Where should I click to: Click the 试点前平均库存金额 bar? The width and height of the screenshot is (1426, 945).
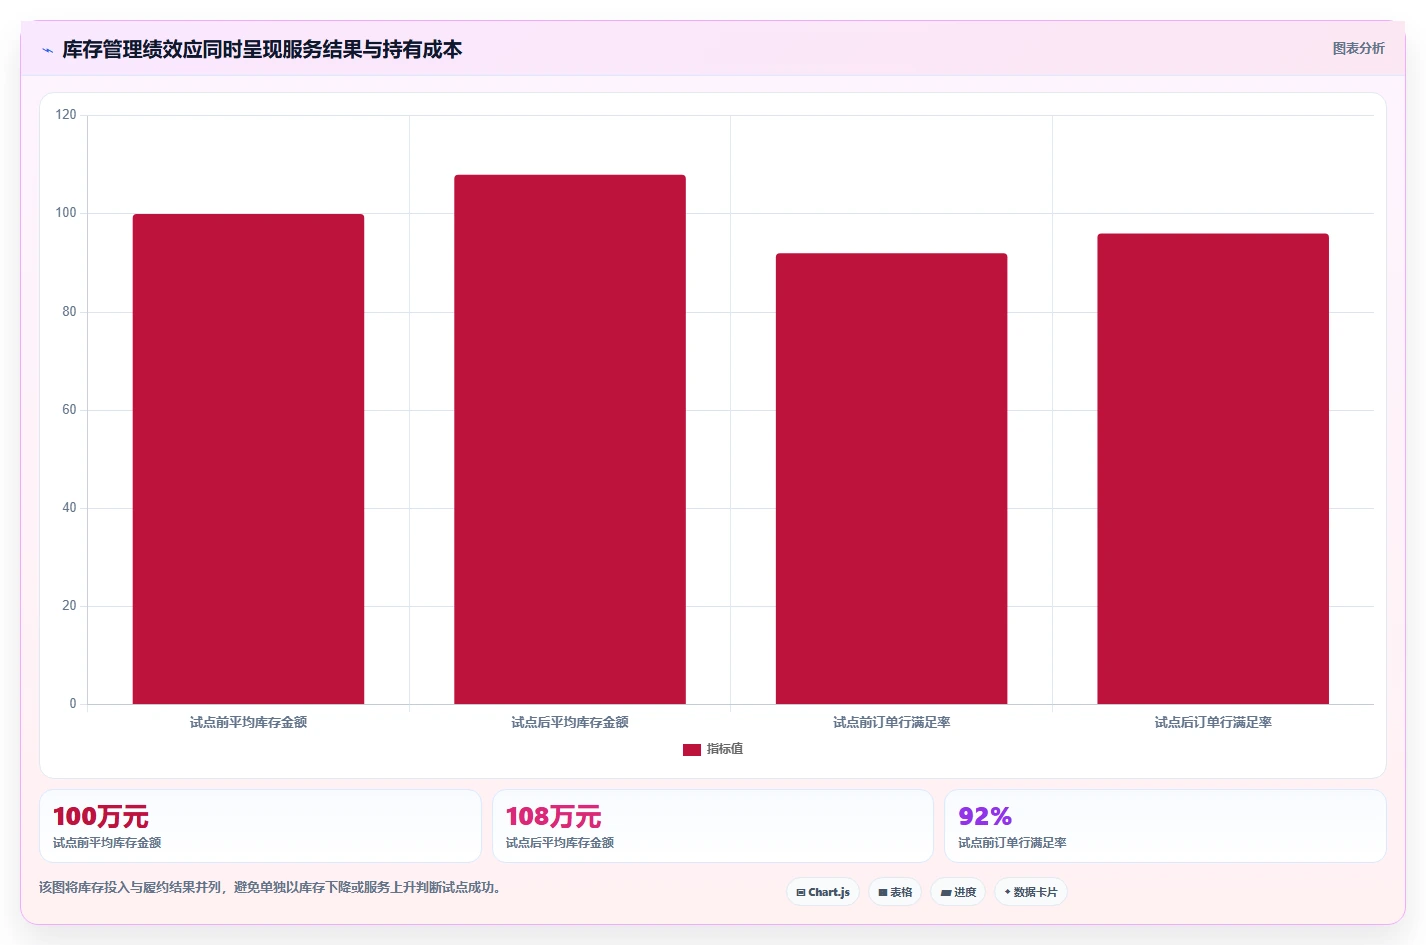click(x=248, y=459)
